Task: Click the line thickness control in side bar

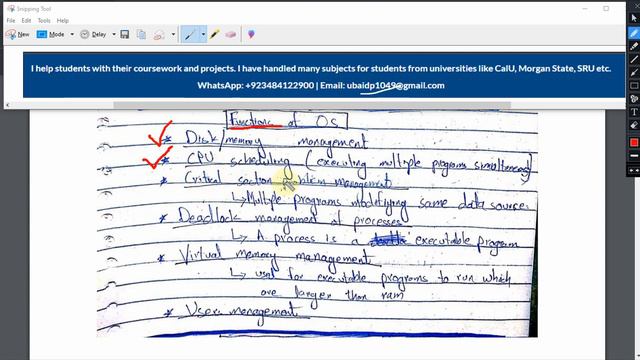Action: [x=634, y=156]
